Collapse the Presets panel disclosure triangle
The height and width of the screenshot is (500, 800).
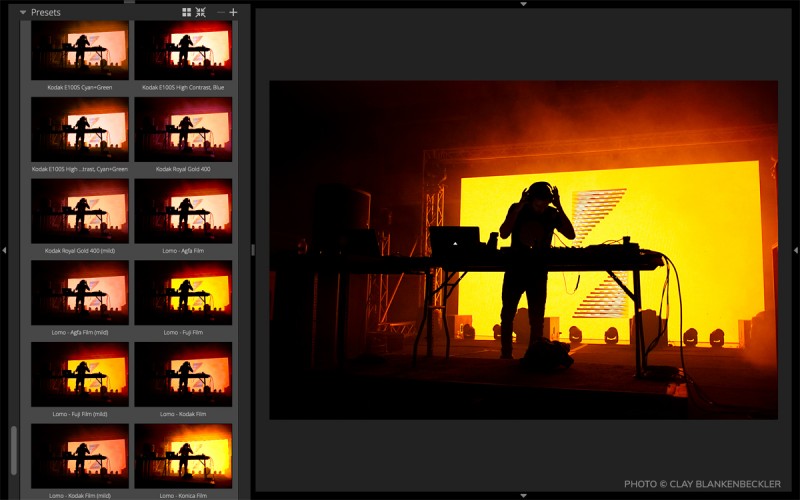23,13
